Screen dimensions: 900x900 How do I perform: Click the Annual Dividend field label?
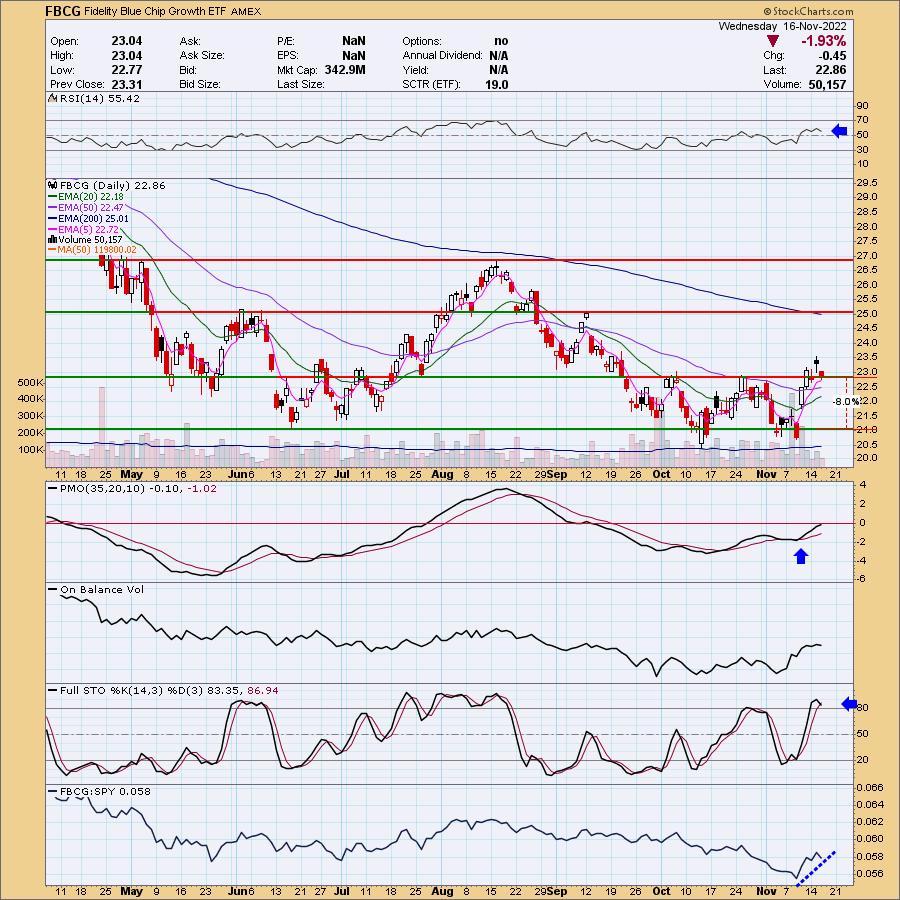coord(443,56)
